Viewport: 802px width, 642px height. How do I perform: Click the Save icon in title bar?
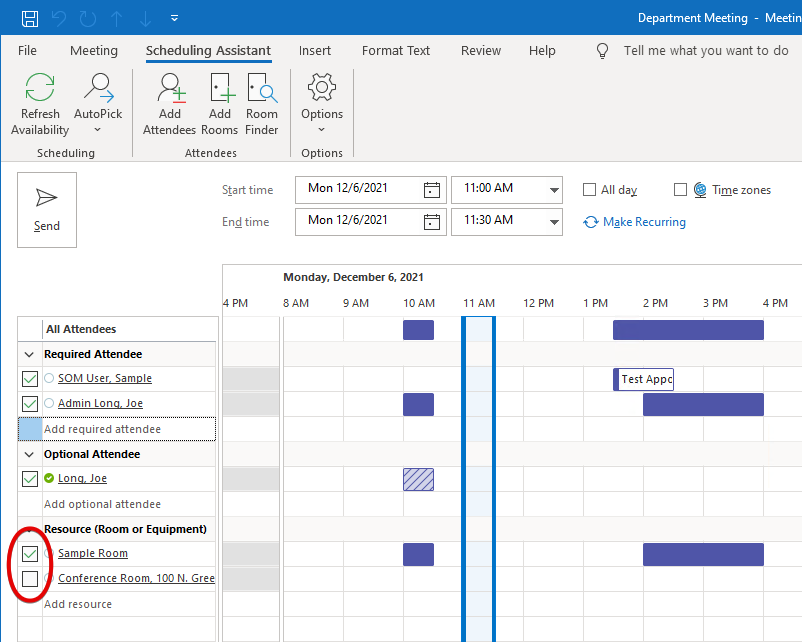coord(30,18)
